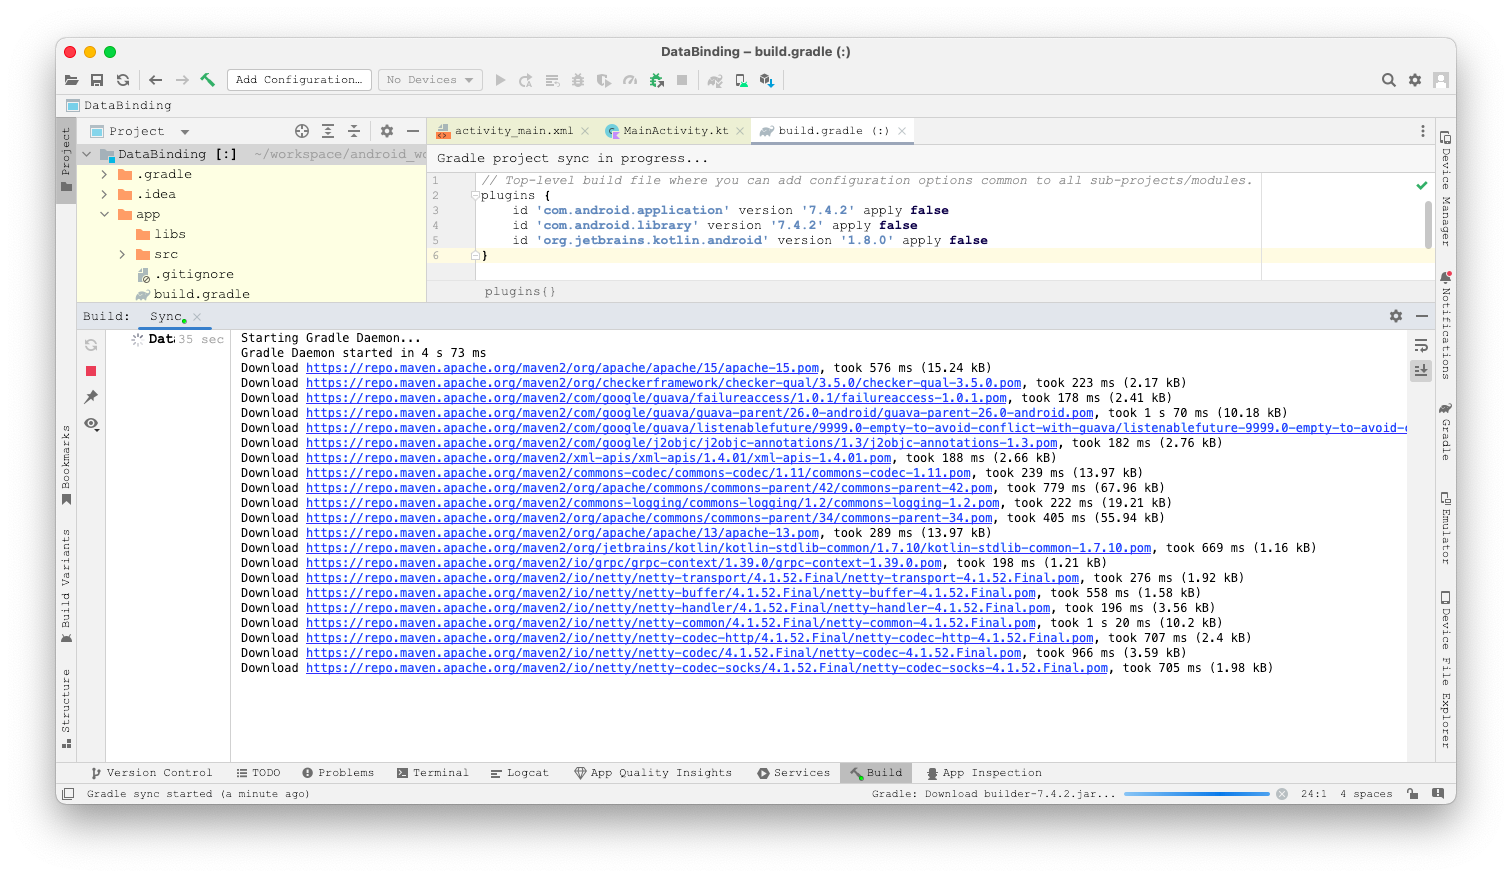The width and height of the screenshot is (1512, 878).
Task: Expand the src folder
Action: pyautogui.click(x=122, y=254)
